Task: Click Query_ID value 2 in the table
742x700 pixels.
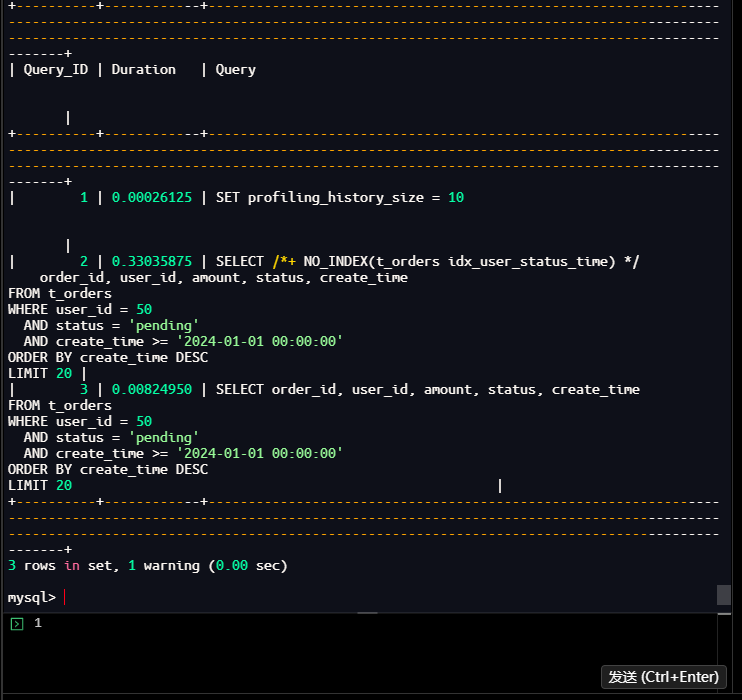Action: click(84, 261)
